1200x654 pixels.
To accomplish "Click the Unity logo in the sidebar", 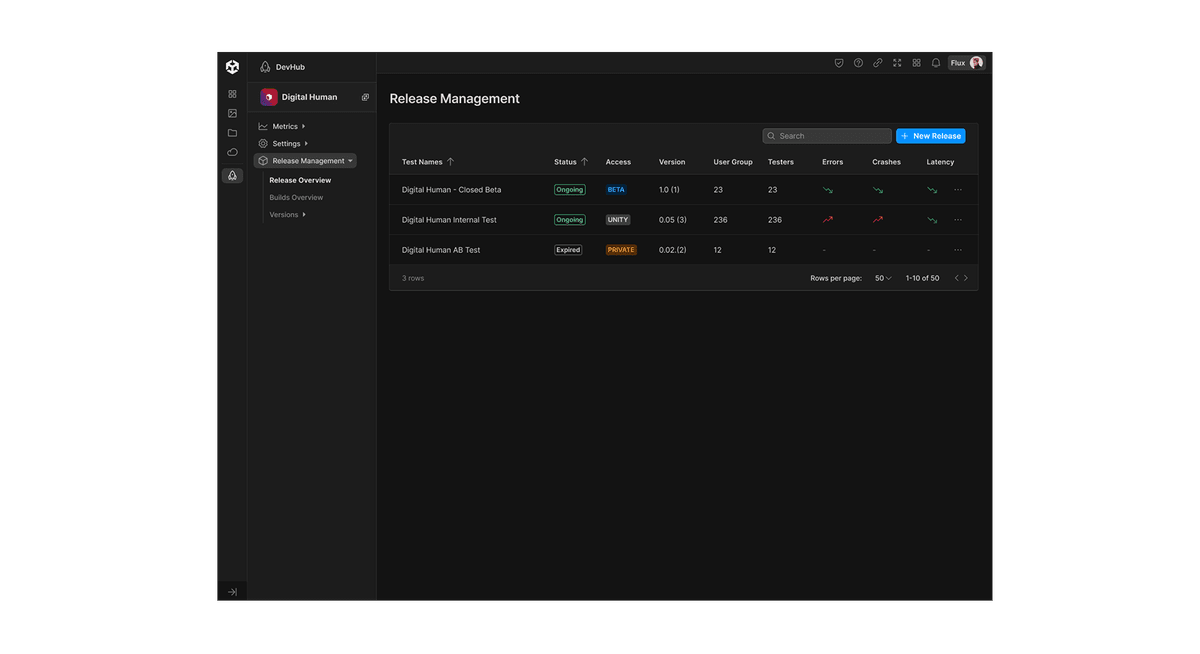I will (232, 67).
